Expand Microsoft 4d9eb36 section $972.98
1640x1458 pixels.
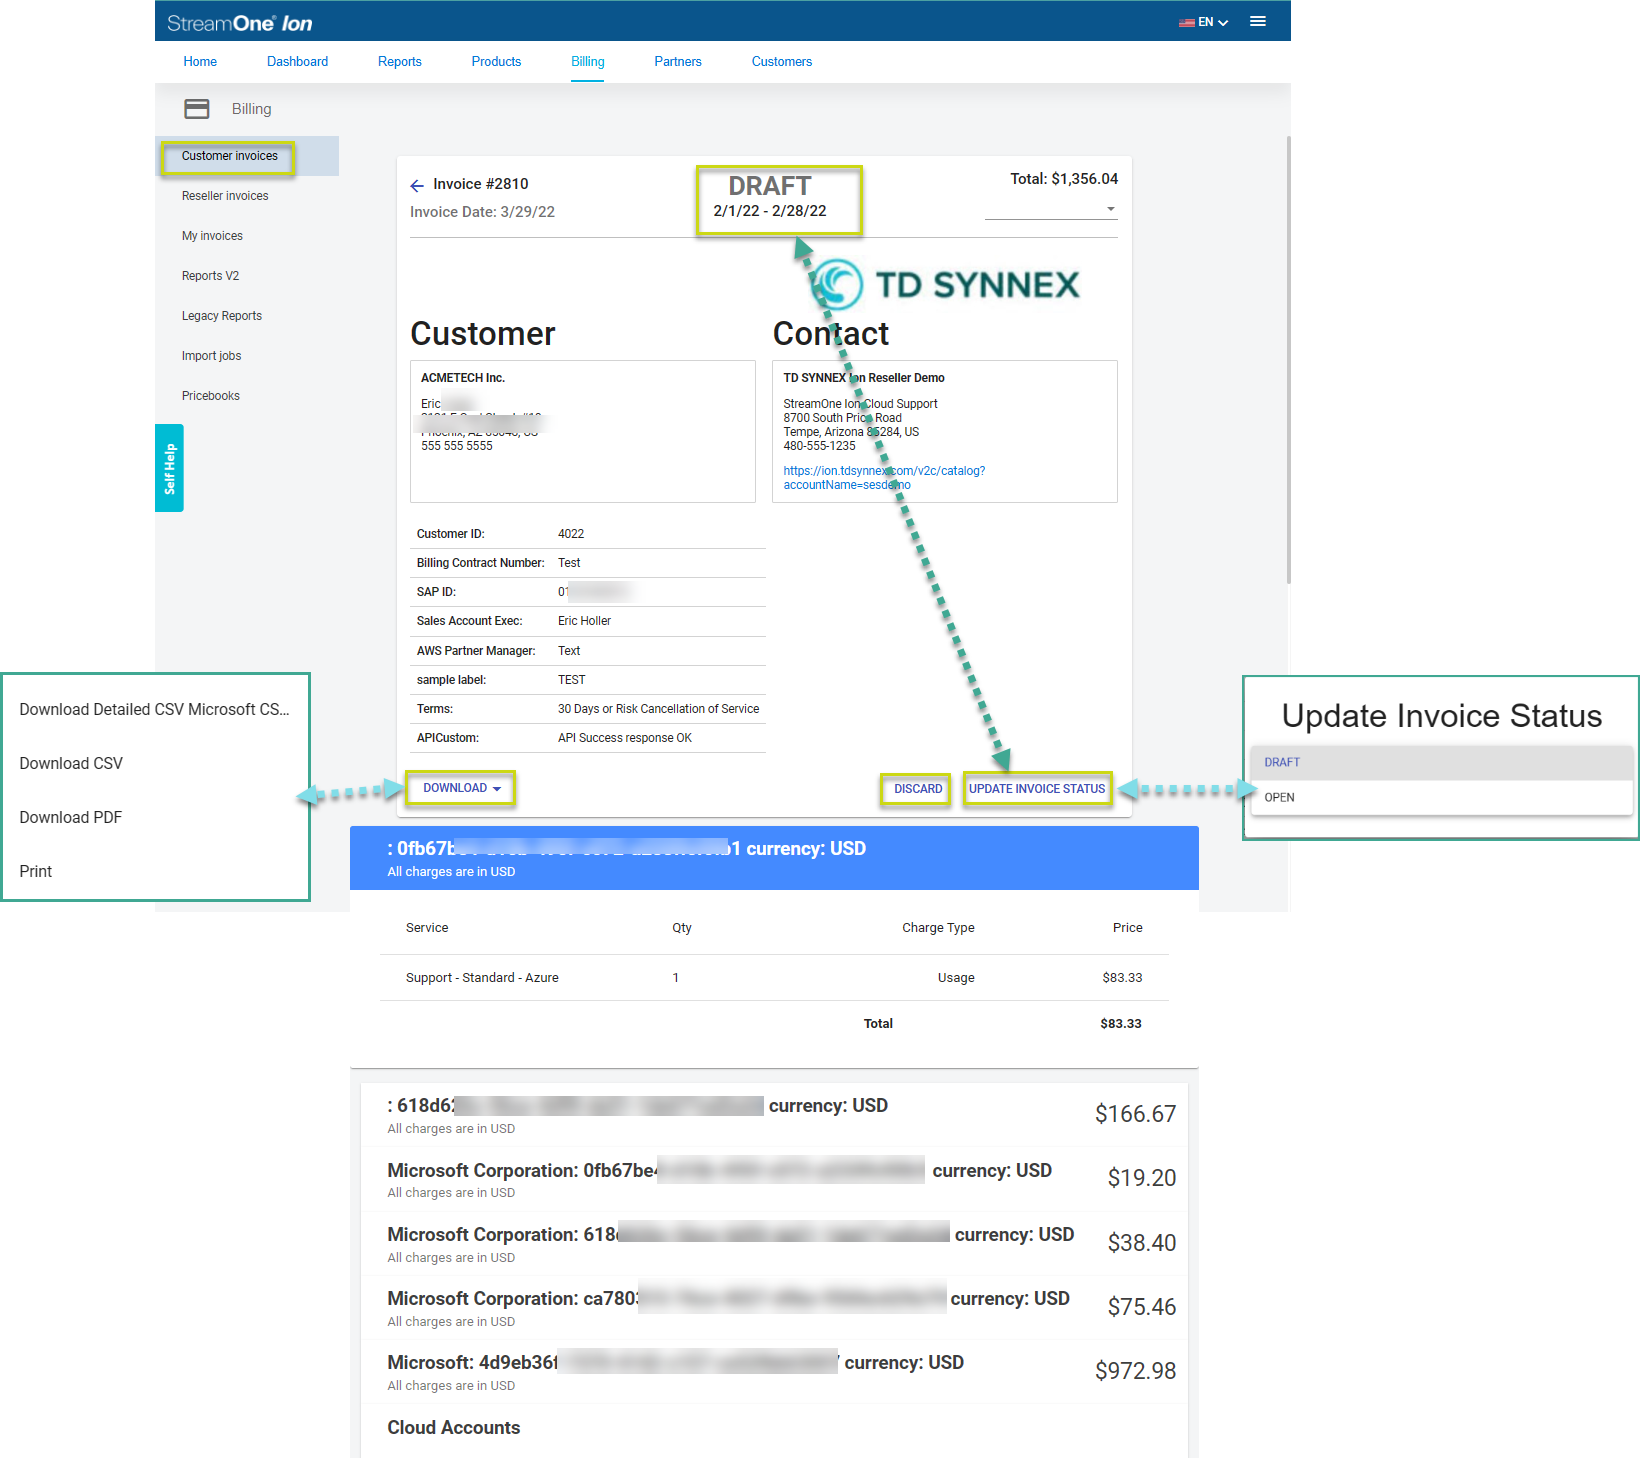click(x=774, y=1371)
